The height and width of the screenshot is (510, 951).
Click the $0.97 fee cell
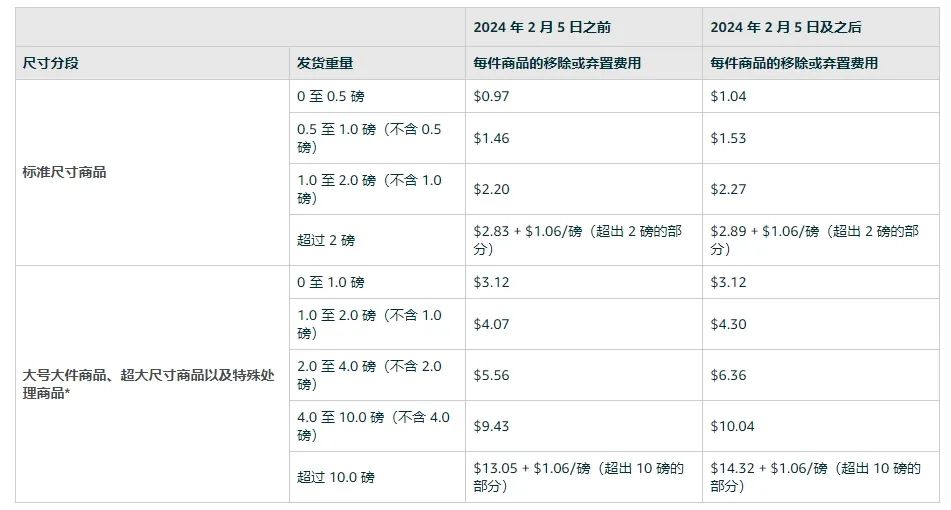[491, 97]
